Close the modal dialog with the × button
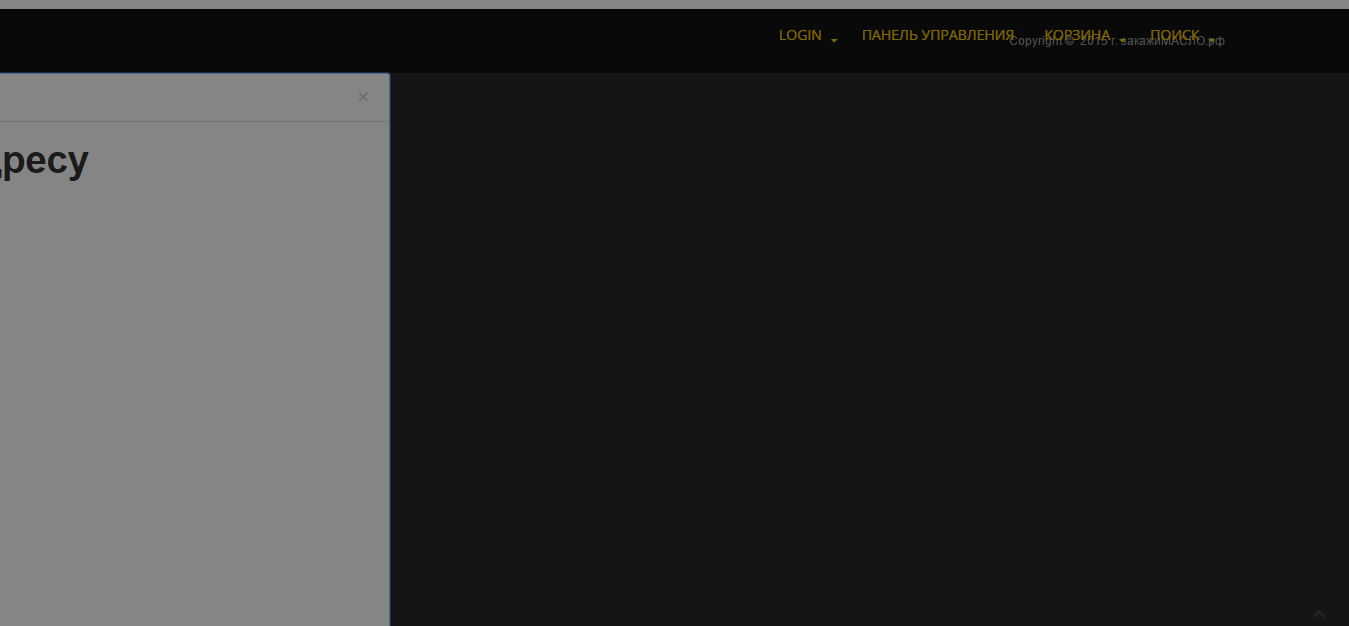 coord(363,97)
